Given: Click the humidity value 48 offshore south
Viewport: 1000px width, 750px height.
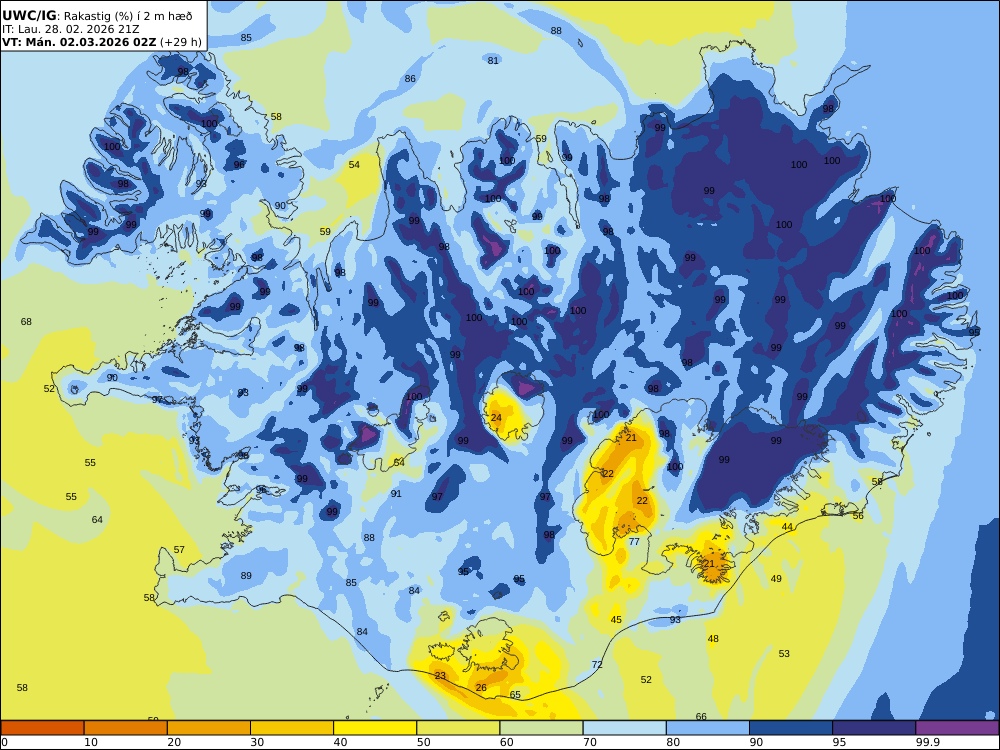Looking at the screenshot, I should [x=713, y=638].
